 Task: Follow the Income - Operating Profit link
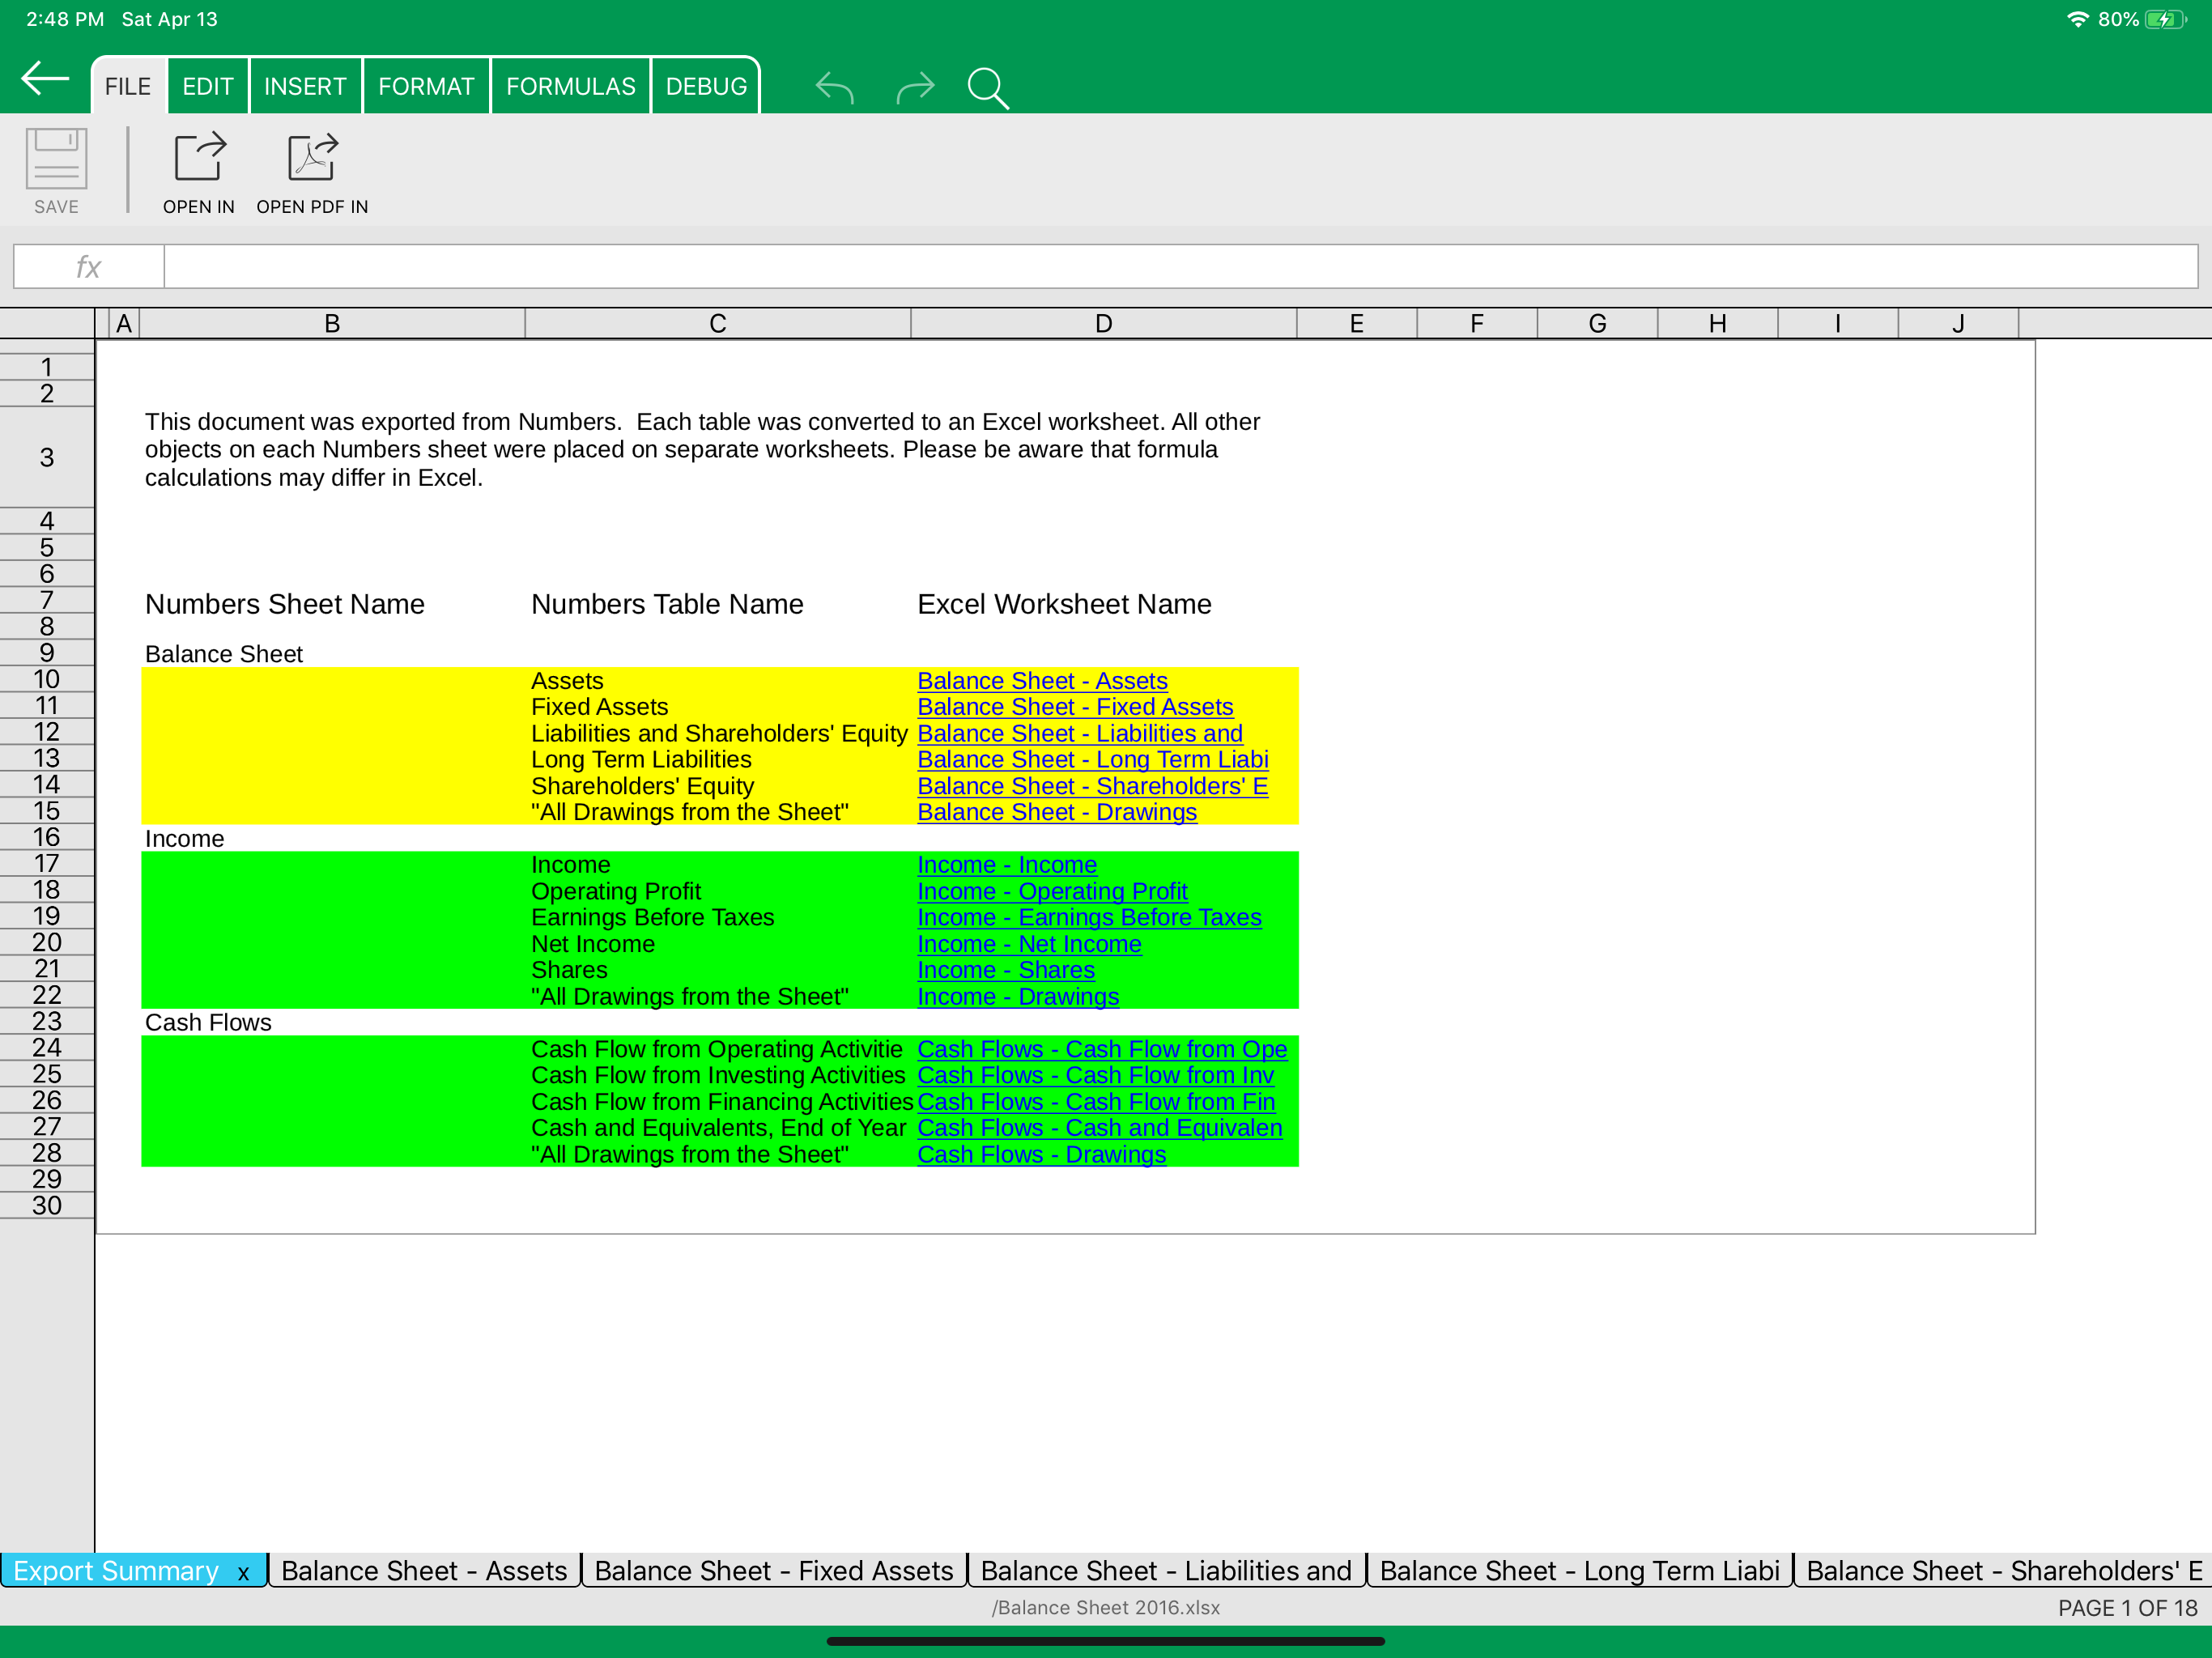coord(1052,892)
